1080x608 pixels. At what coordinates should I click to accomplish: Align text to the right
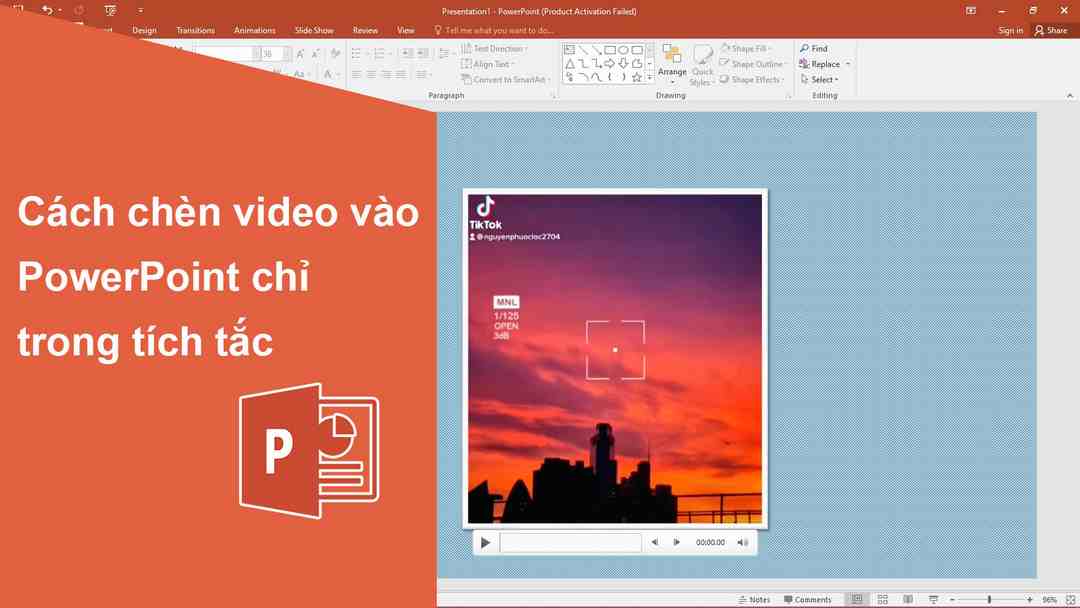386,74
